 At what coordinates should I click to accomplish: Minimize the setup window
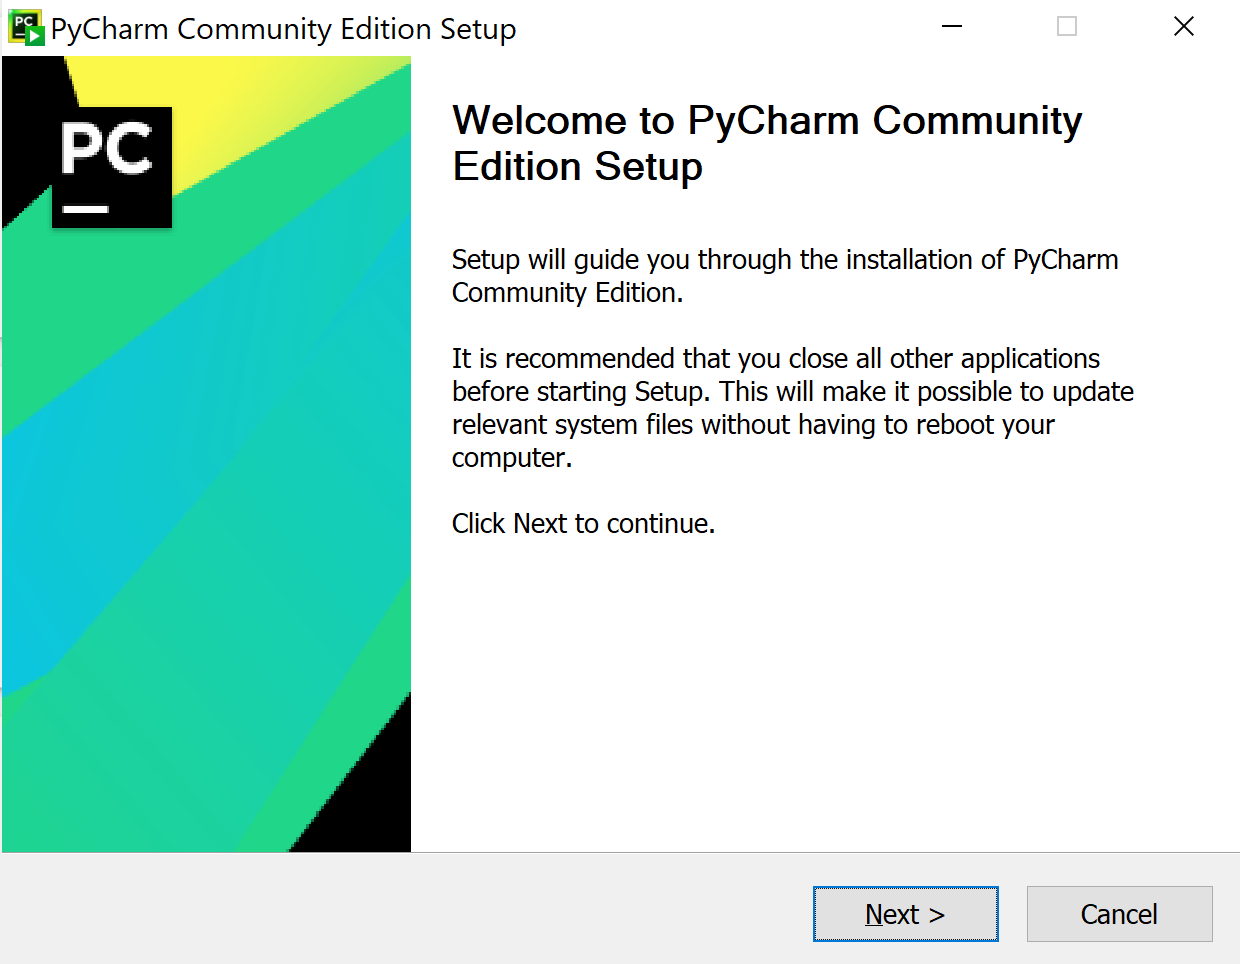click(952, 27)
